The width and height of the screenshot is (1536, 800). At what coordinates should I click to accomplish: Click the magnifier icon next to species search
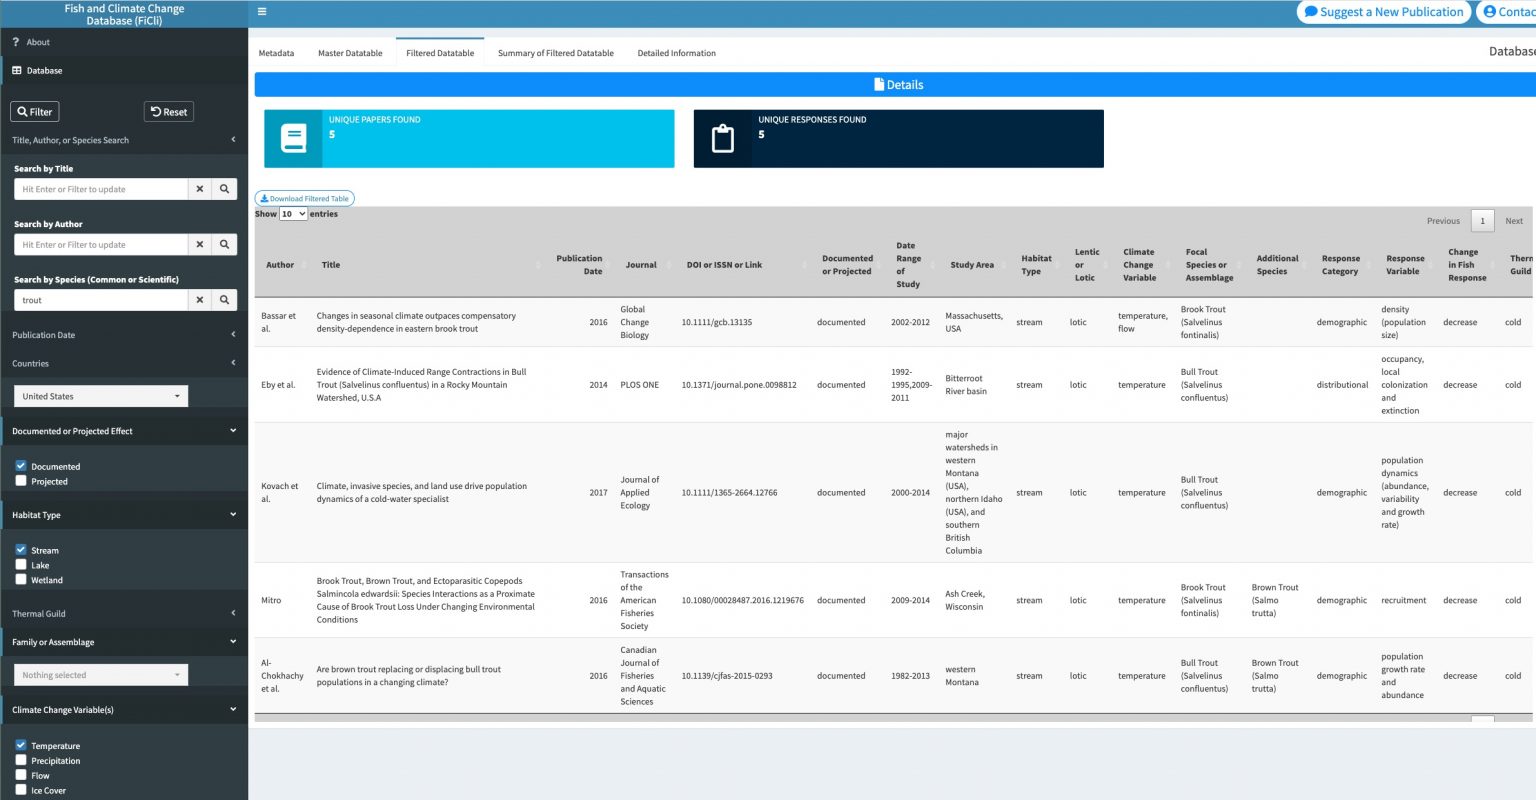click(225, 300)
